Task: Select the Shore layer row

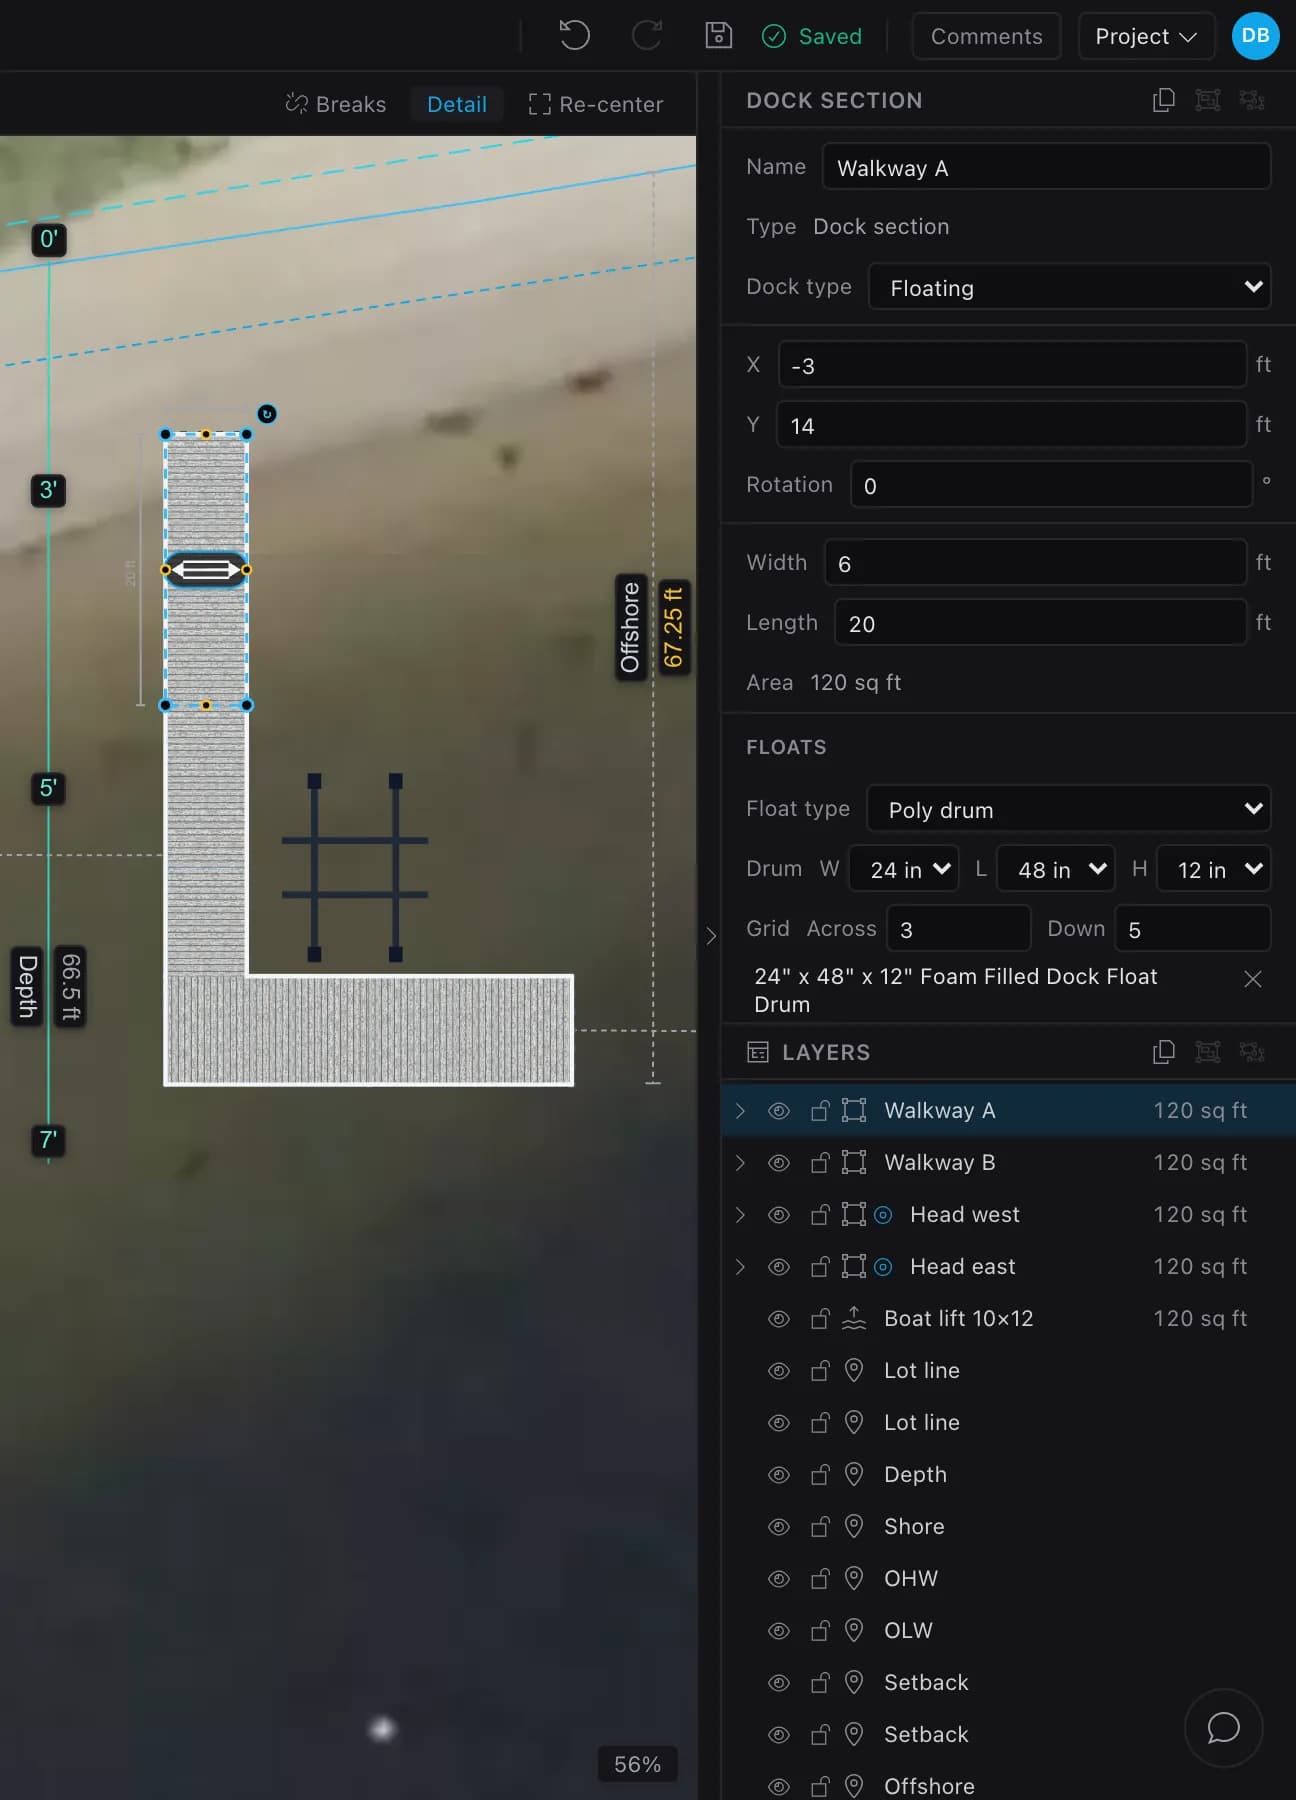Action: click(x=1008, y=1526)
